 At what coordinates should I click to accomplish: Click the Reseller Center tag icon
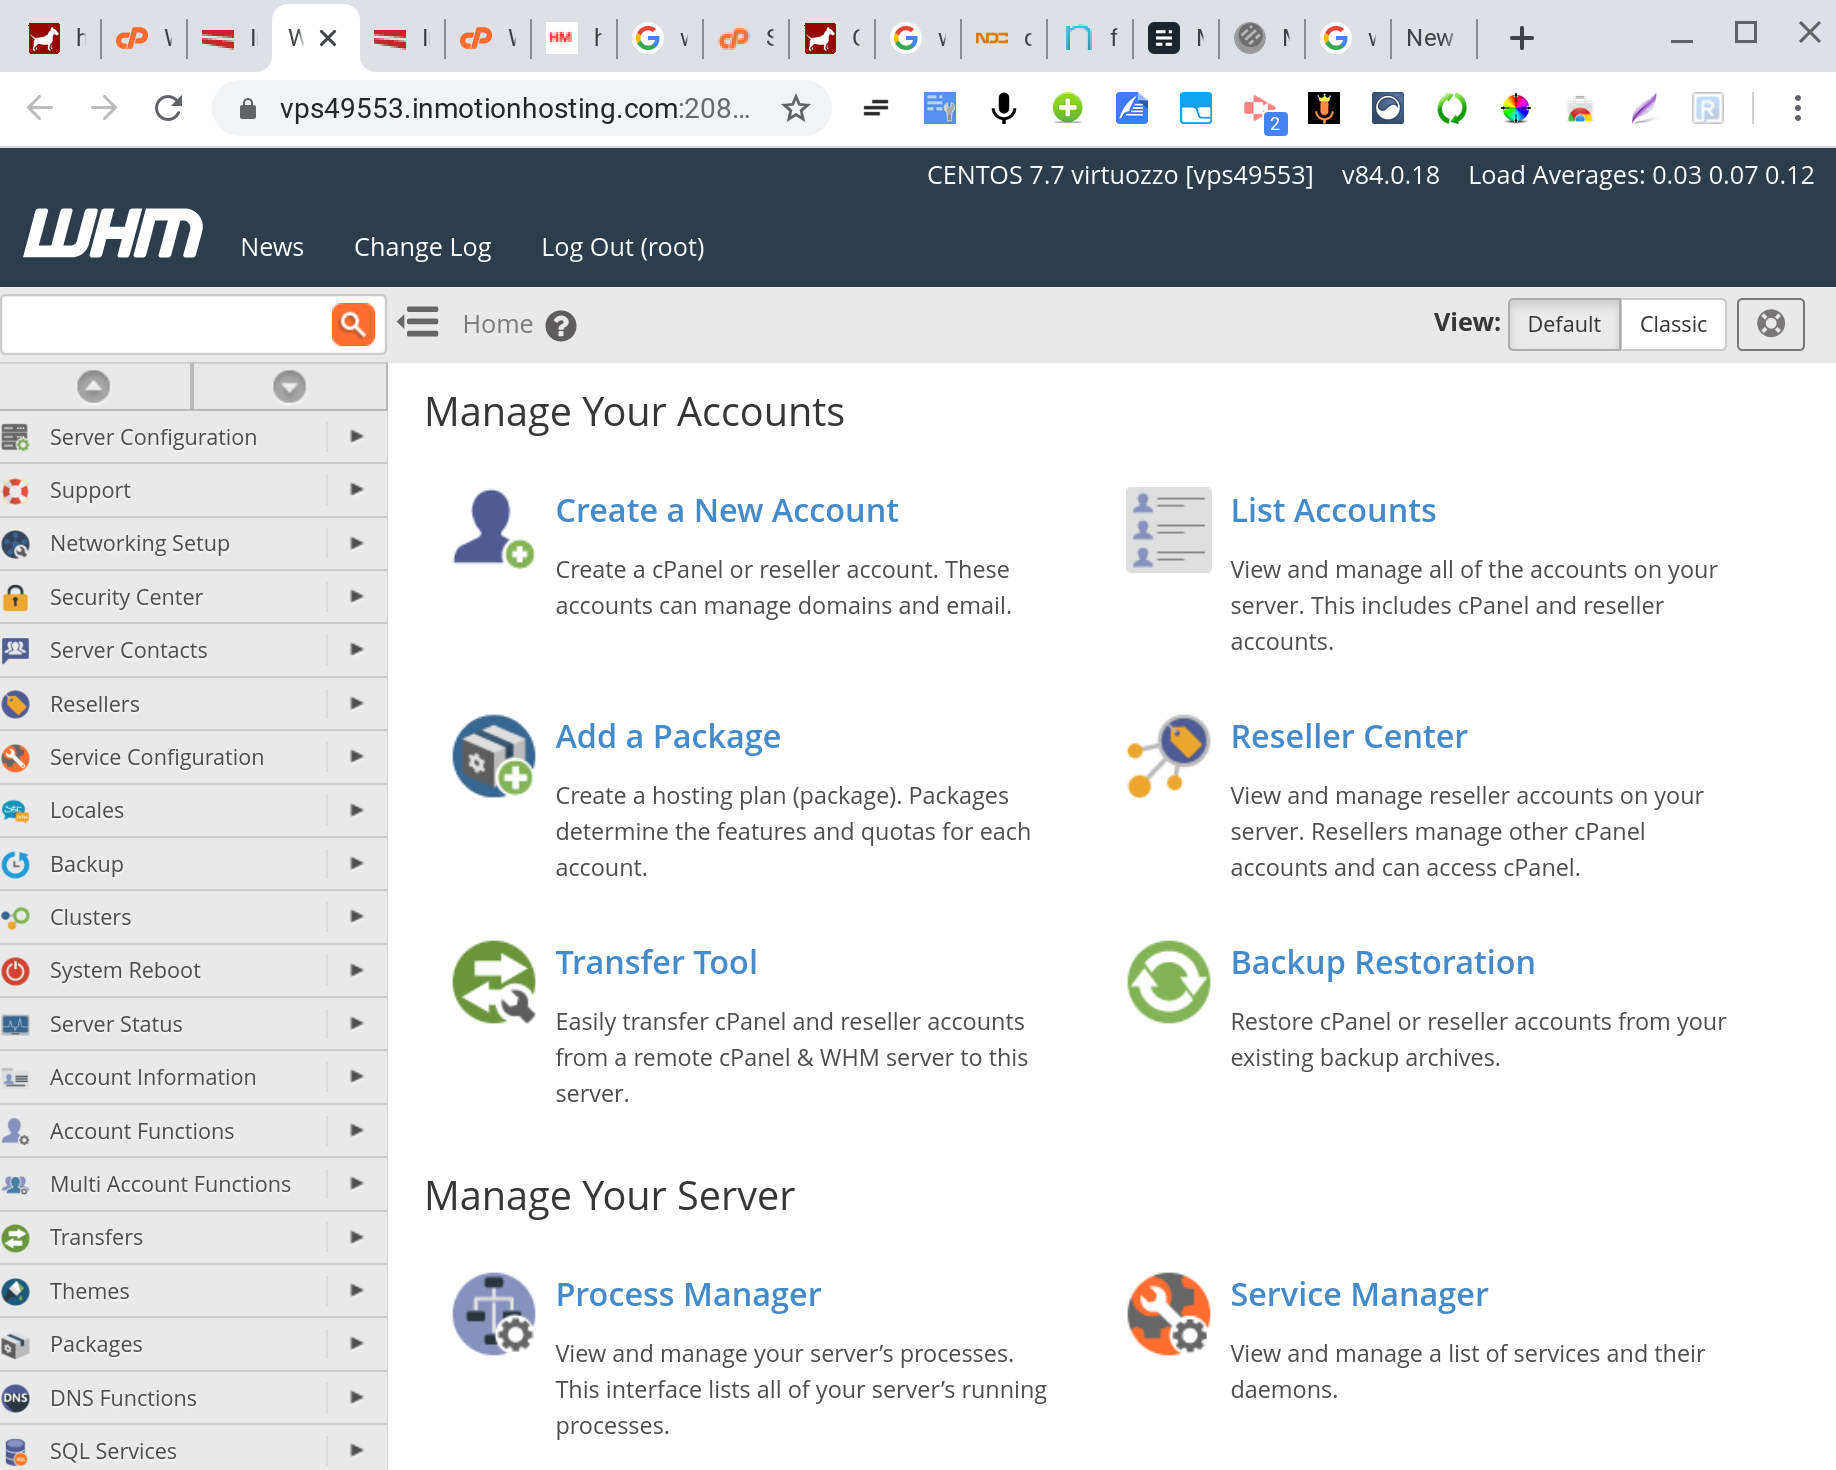coord(1168,756)
